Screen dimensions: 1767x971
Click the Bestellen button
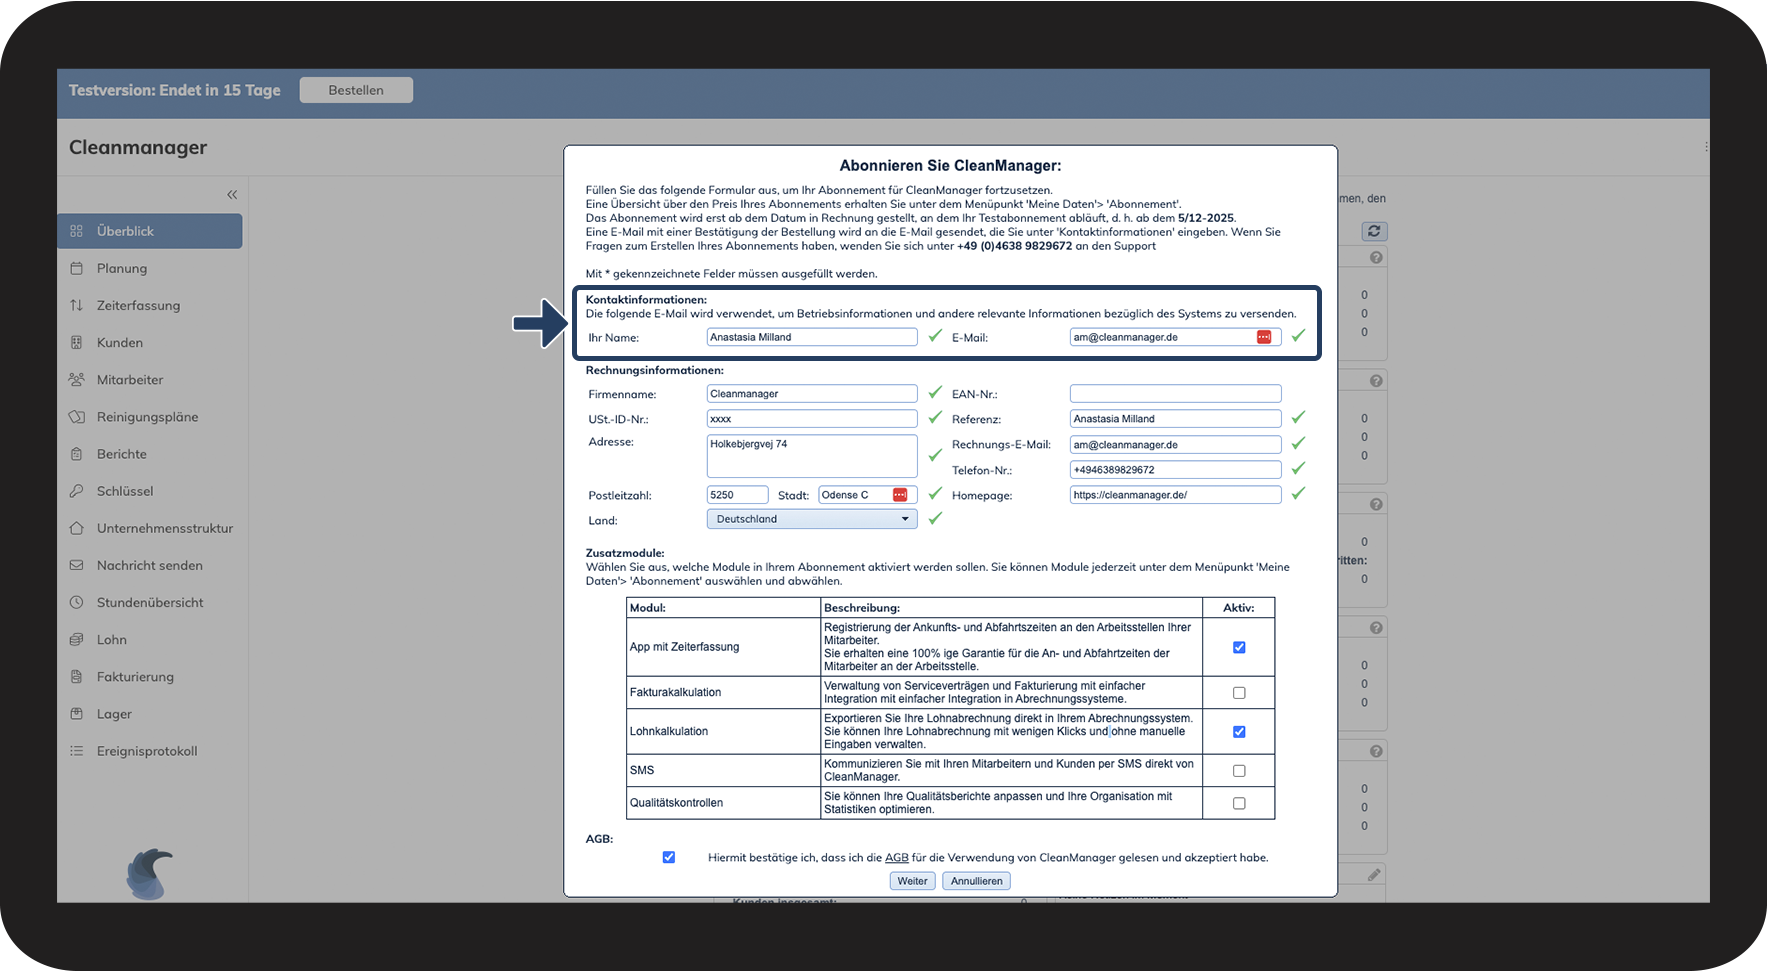356,90
